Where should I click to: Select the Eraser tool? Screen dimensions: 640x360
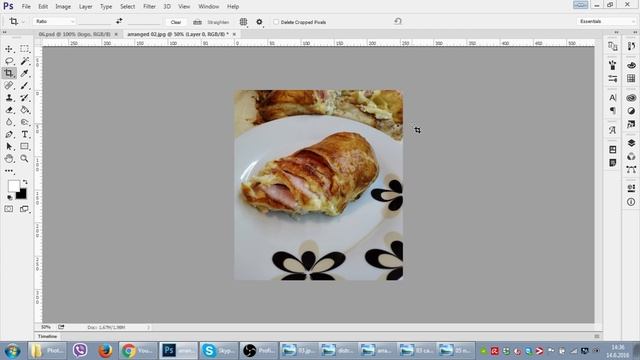pyautogui.click(x=9, y=110)
